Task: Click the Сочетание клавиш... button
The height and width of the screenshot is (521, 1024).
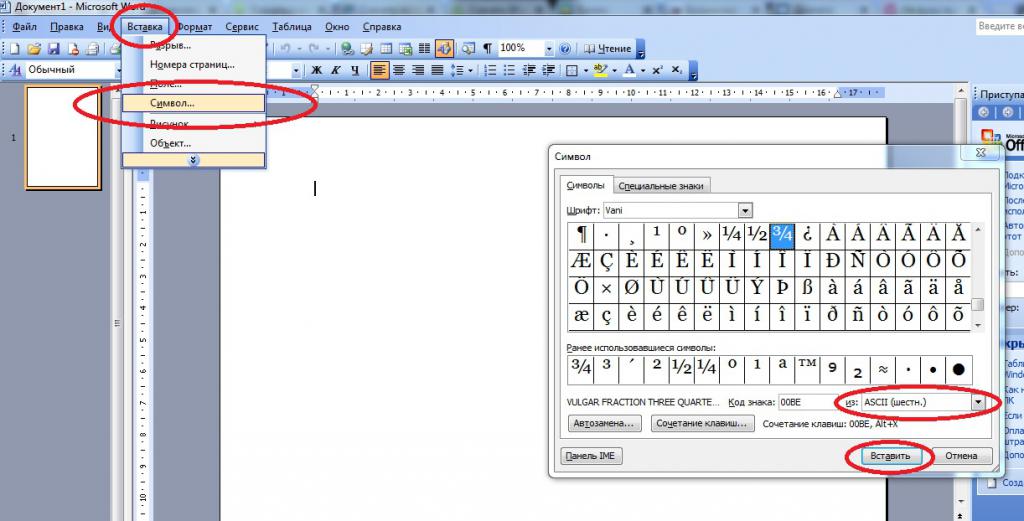Action: 702,423
